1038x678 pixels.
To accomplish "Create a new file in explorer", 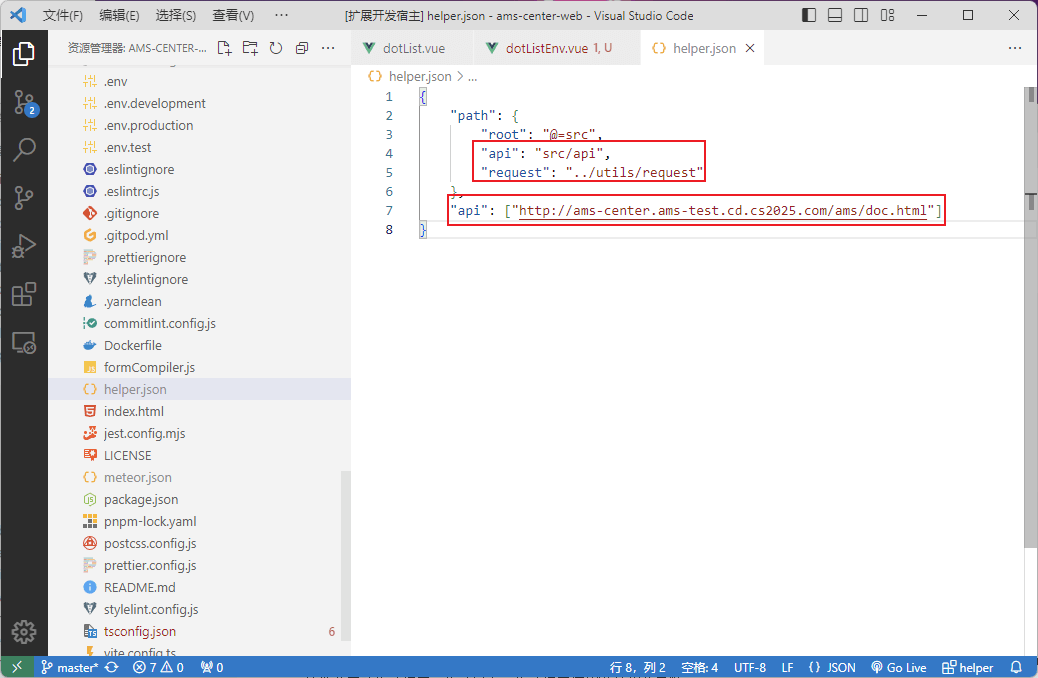I will pyautogui.click(x=225, y=48).
